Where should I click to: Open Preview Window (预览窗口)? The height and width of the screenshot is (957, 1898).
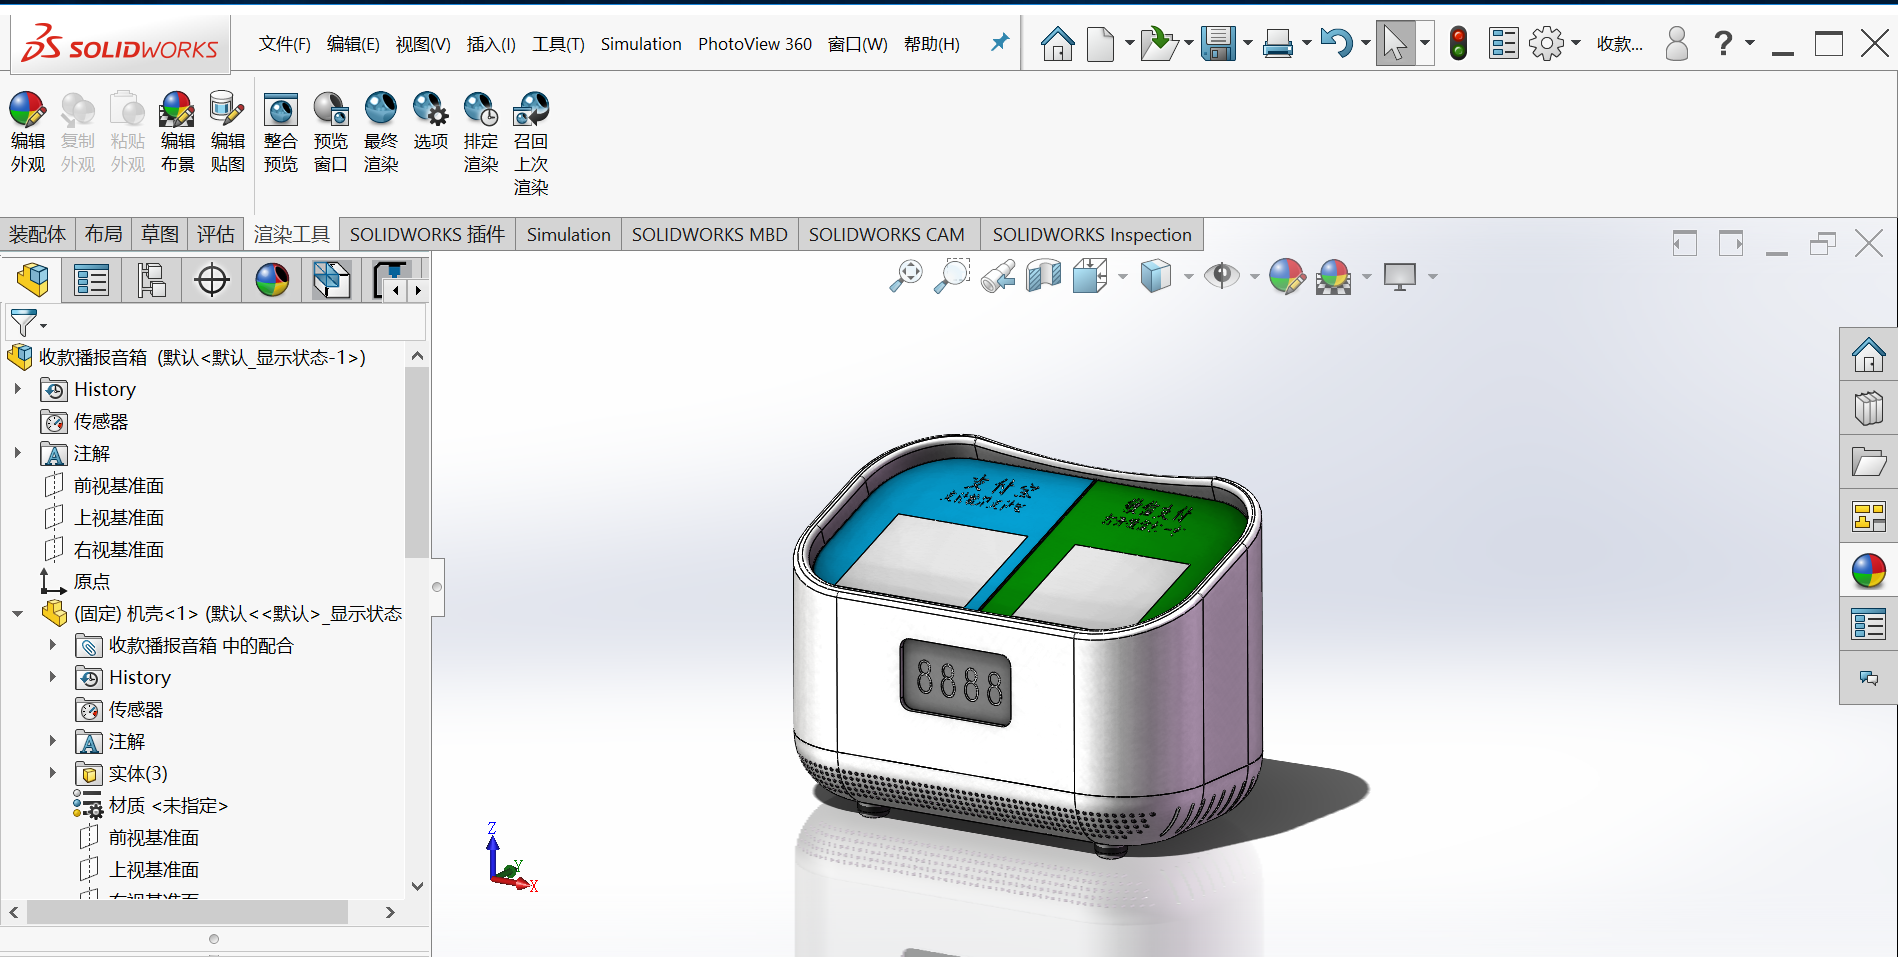coord(331,132)
